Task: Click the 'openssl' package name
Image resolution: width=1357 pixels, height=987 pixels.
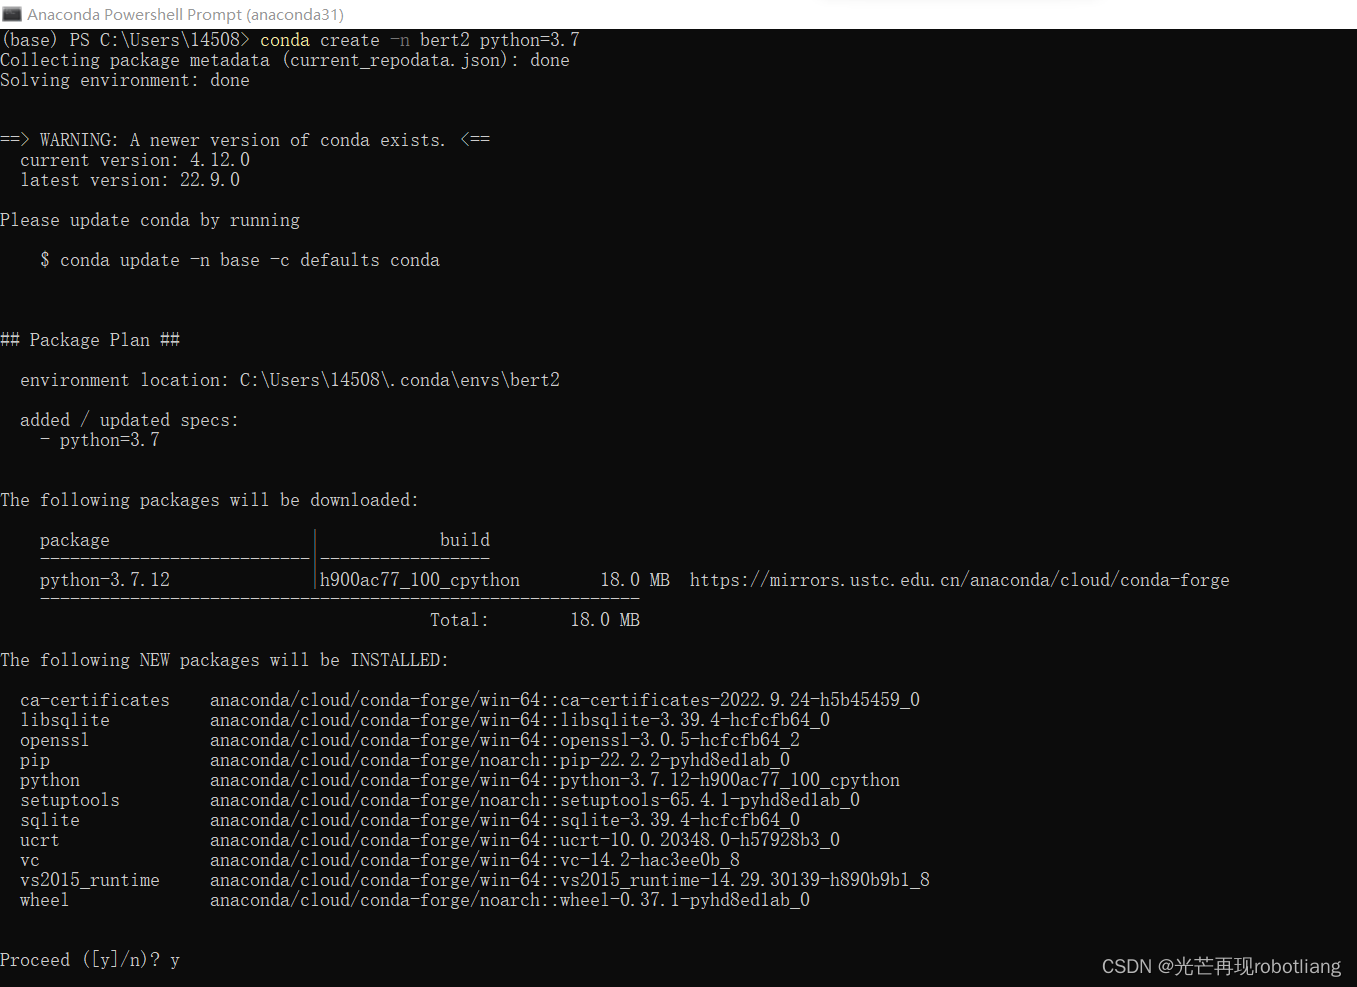Action: (55, 740)
